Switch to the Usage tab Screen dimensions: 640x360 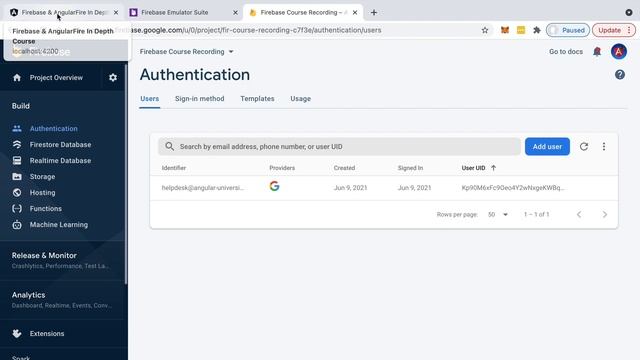[x=300, y=99]
